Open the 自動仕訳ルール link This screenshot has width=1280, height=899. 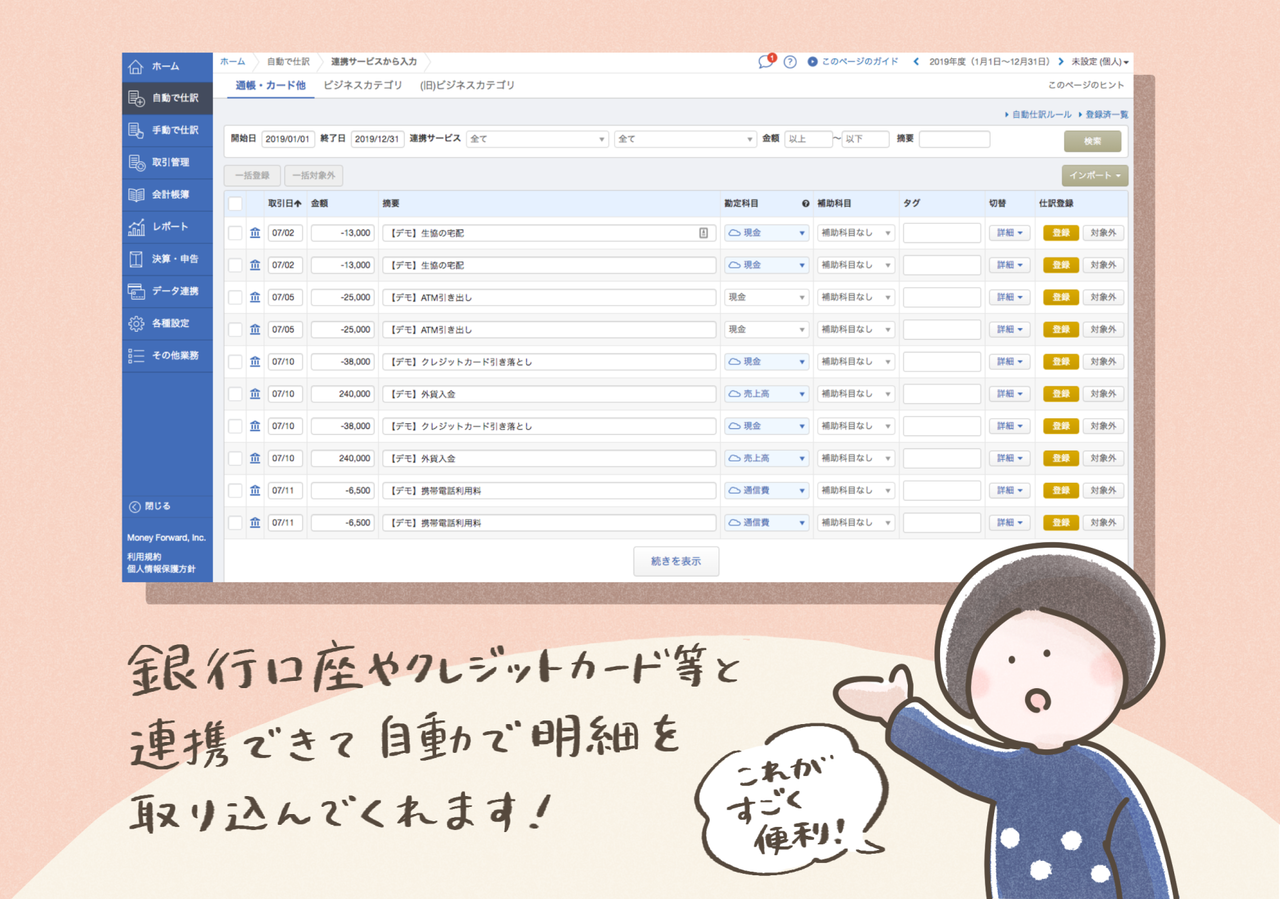click(1038, 115)
